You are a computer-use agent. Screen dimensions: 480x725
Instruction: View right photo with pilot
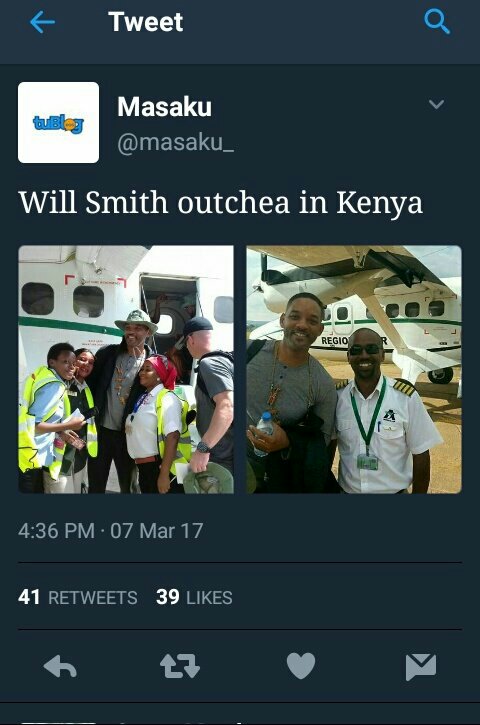(354, 369)
